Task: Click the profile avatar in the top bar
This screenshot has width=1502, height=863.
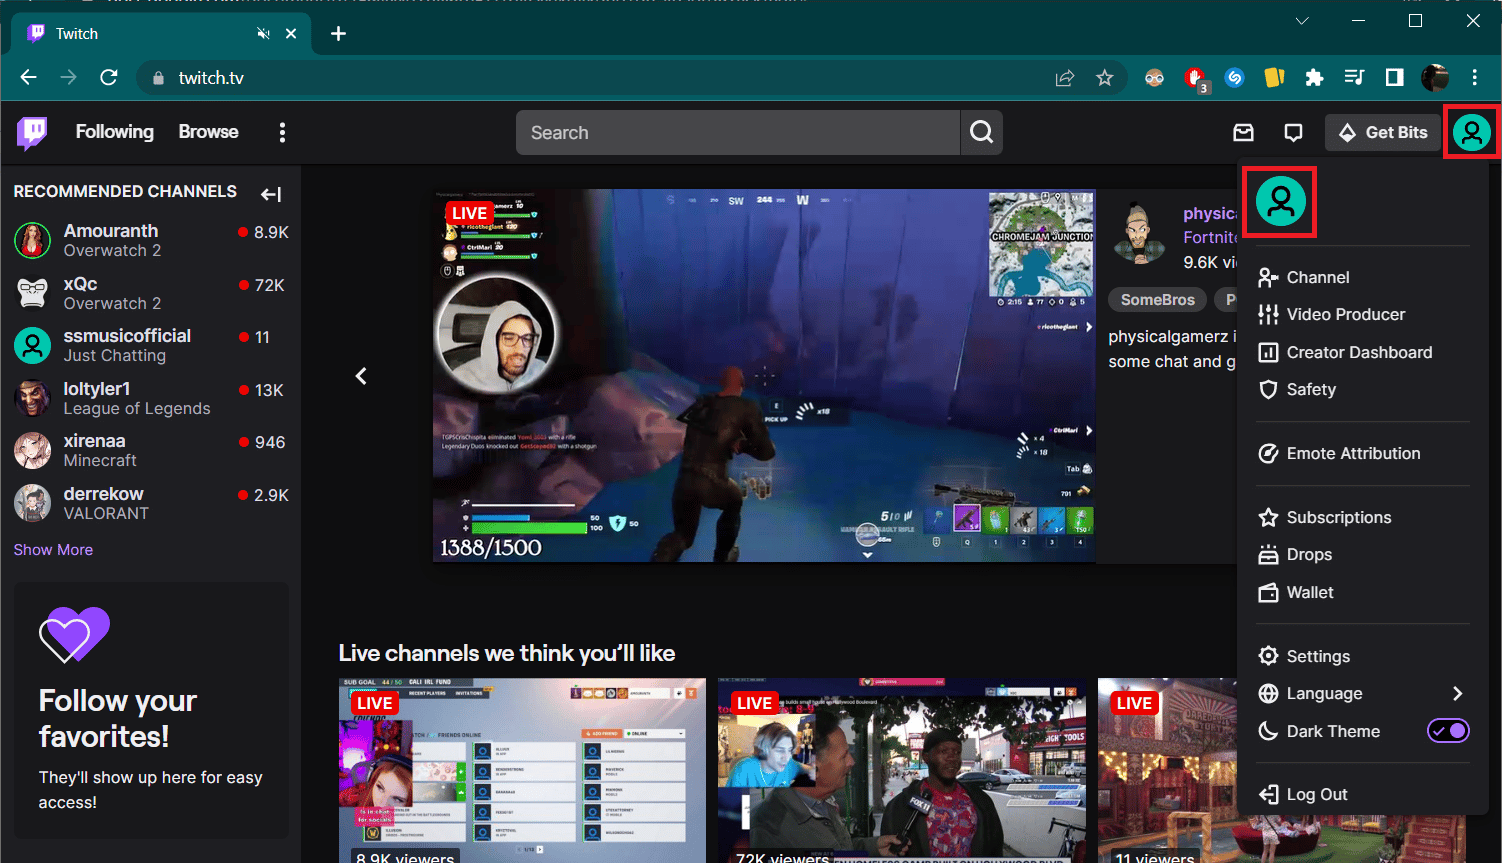Action: pyautogui.click(x=1472, y=132)
